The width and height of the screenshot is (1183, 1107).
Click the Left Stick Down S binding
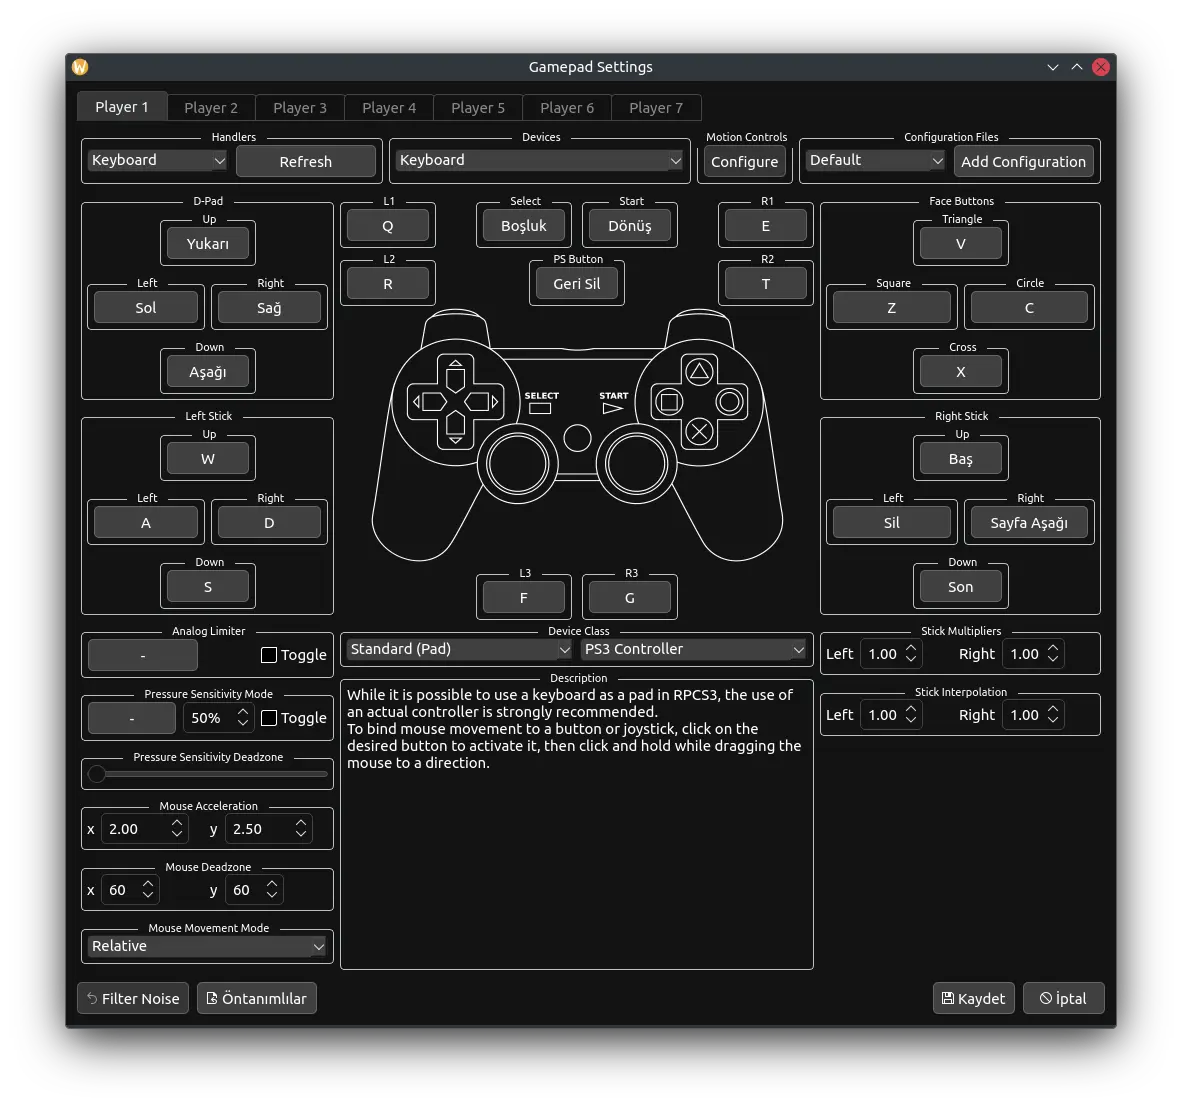point(207,587)
